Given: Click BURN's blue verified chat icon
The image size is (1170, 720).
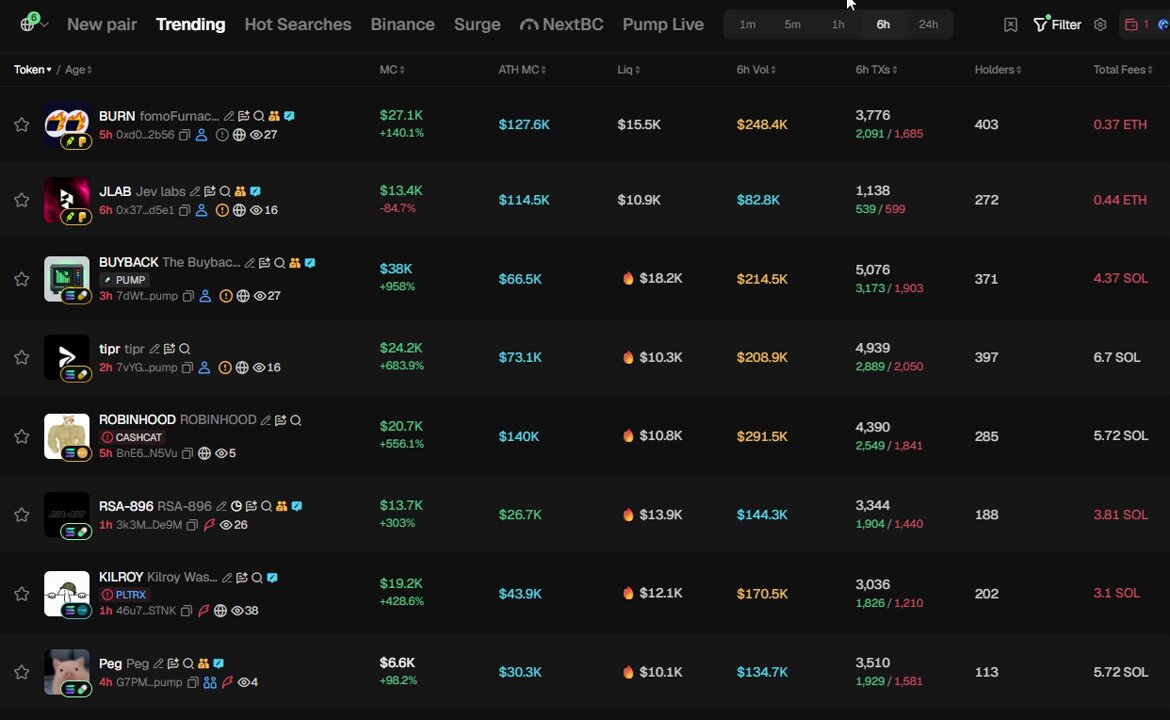Looking at the screenshot, I should 289,116.
